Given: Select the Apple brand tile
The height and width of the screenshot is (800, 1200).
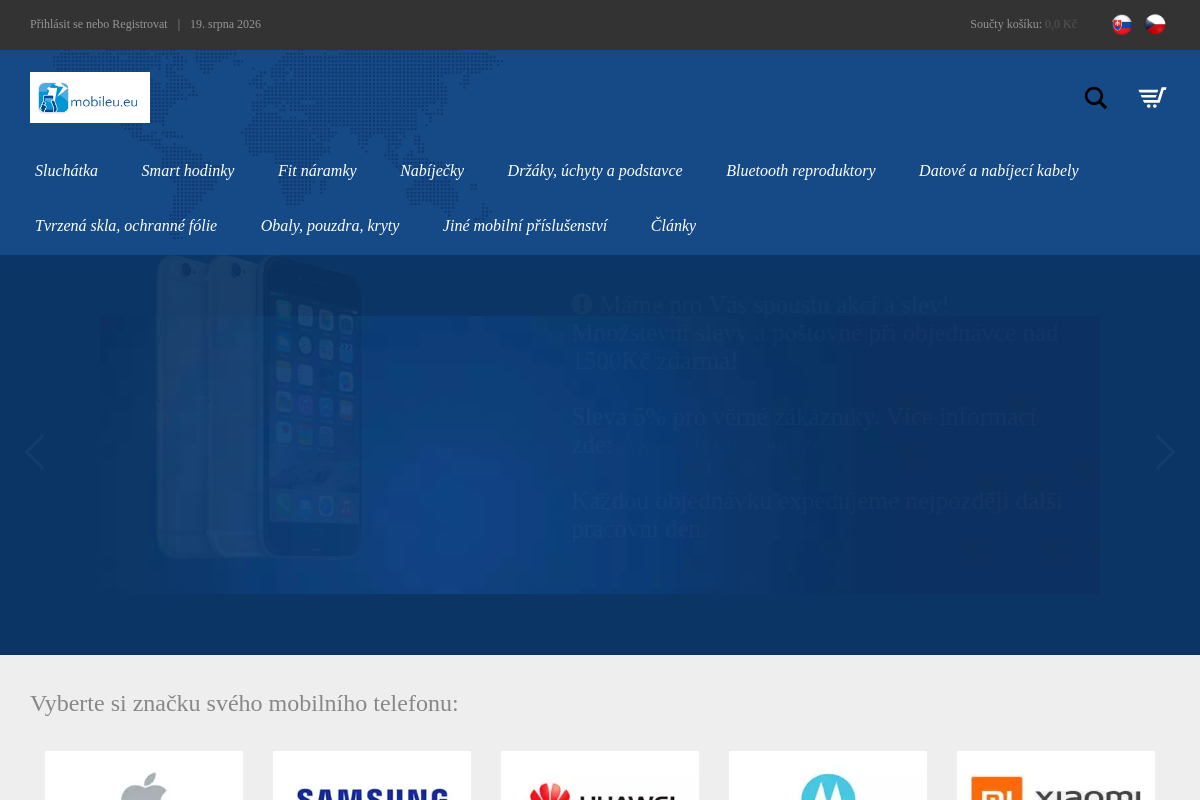Looking at the screenshot, I should point(144,776).
